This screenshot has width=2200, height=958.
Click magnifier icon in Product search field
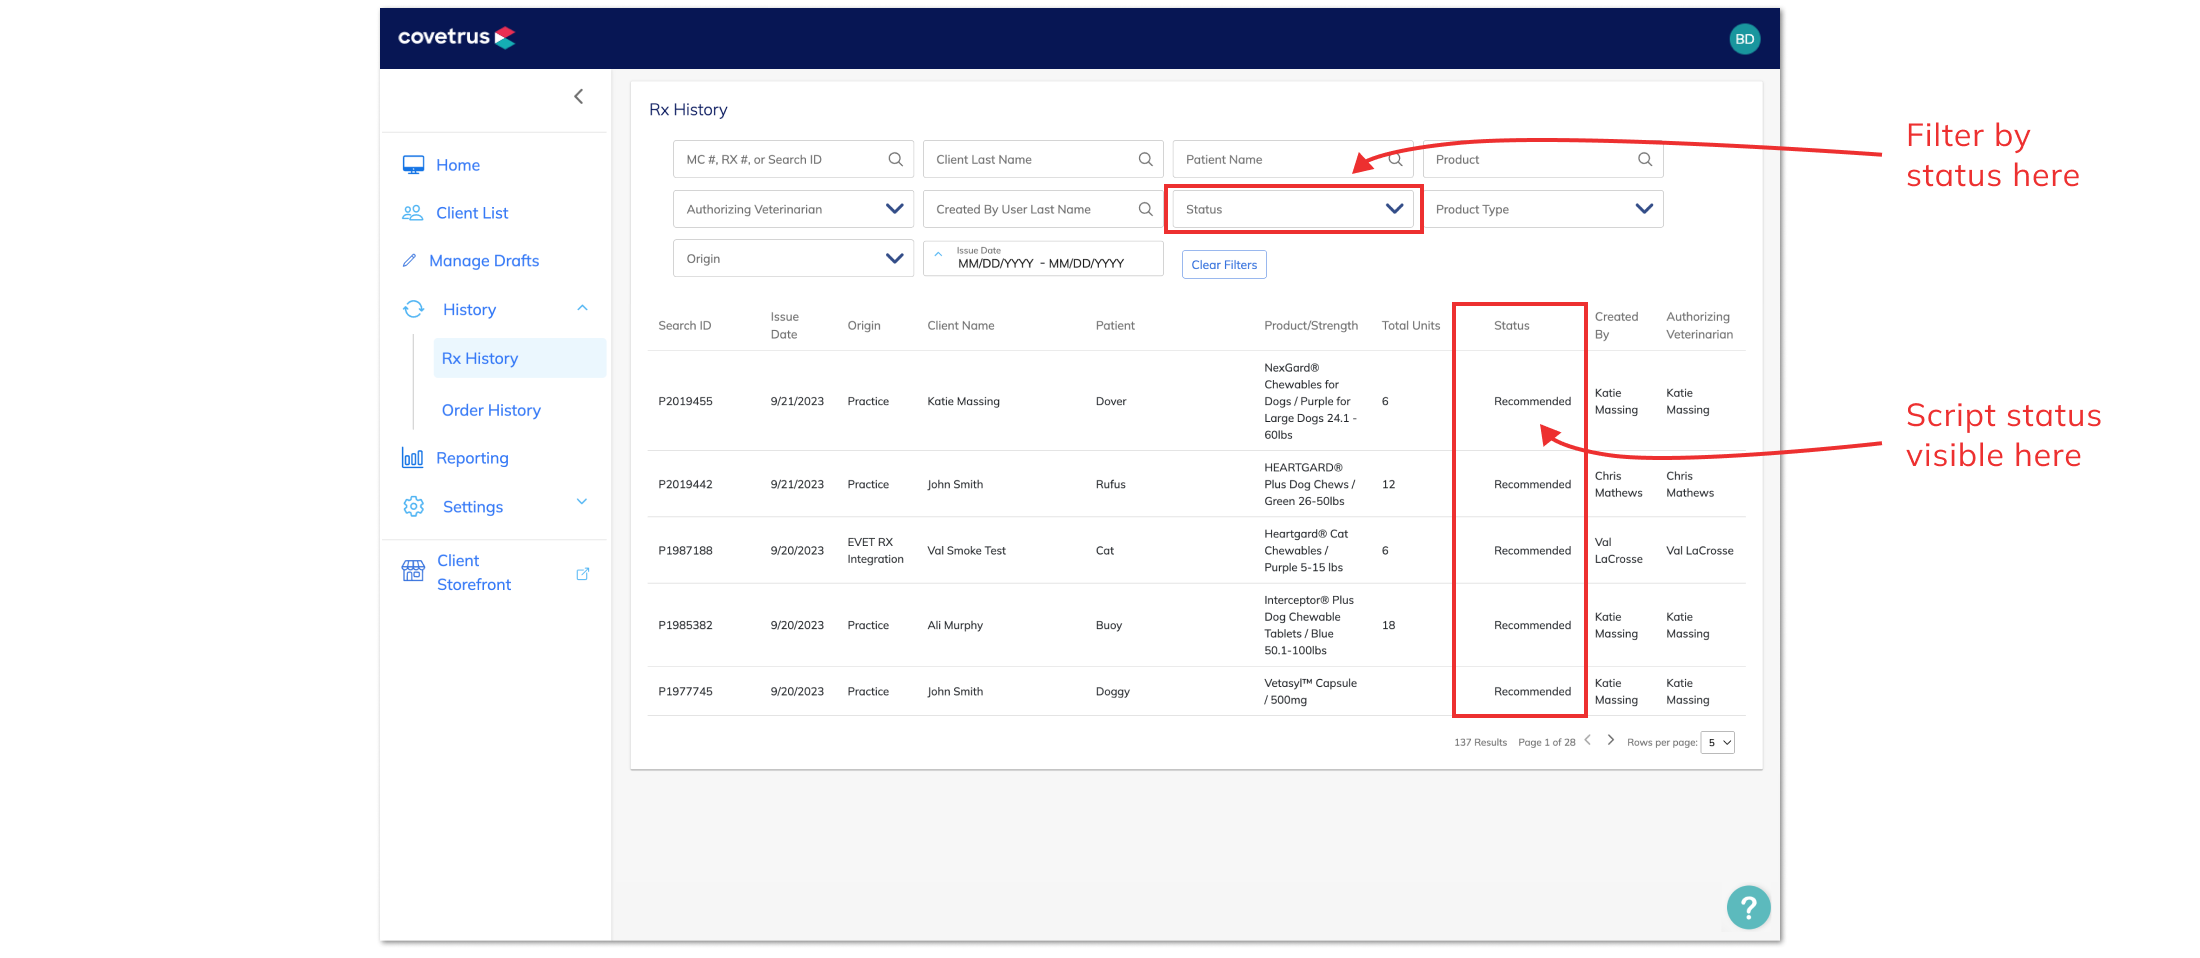(1644, 159)
